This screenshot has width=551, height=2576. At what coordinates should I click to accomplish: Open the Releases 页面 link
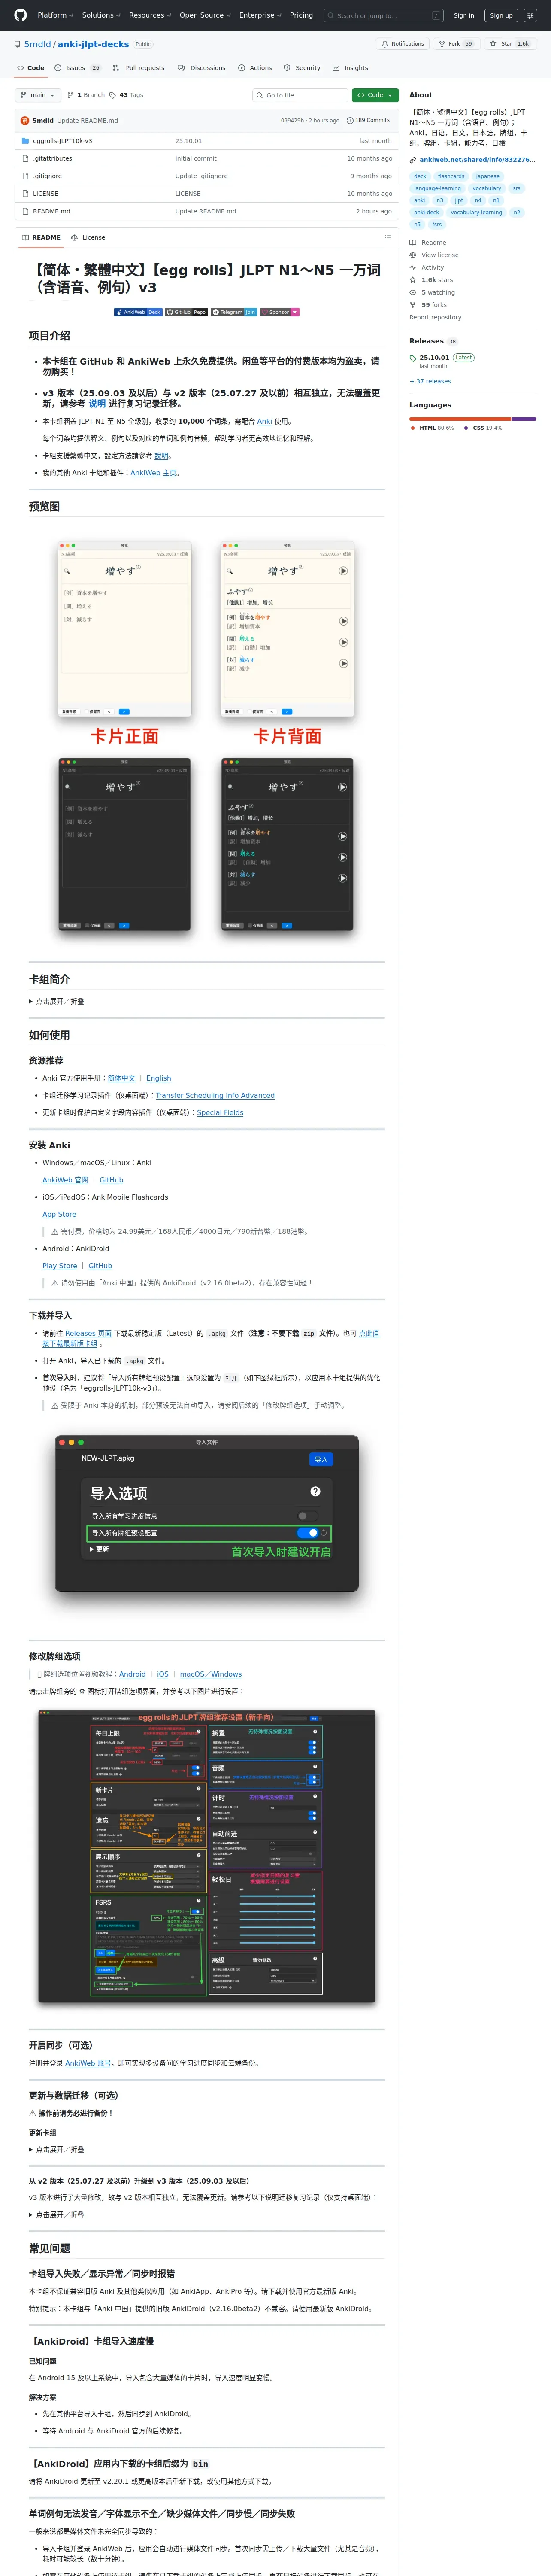tap(88, 1333)
